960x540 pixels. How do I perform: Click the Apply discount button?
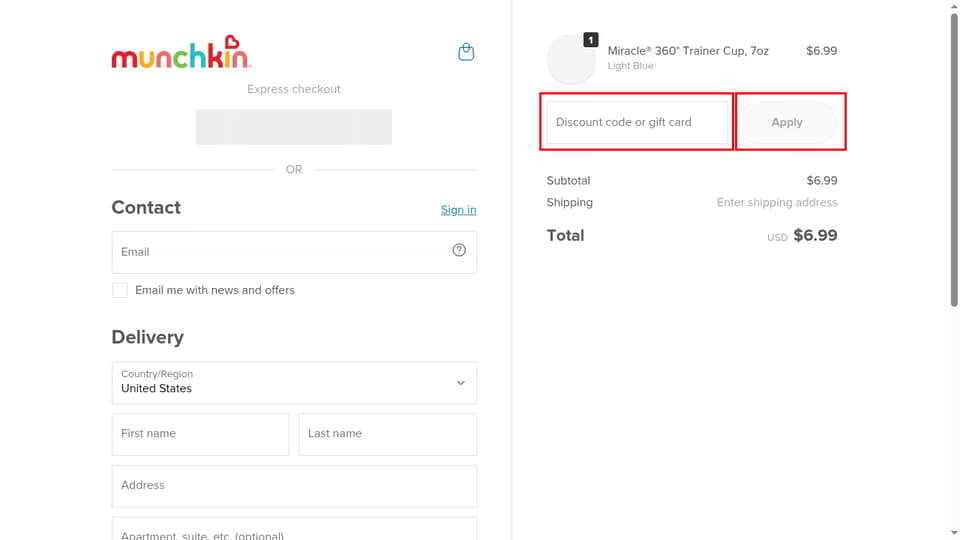pos(787,122)
